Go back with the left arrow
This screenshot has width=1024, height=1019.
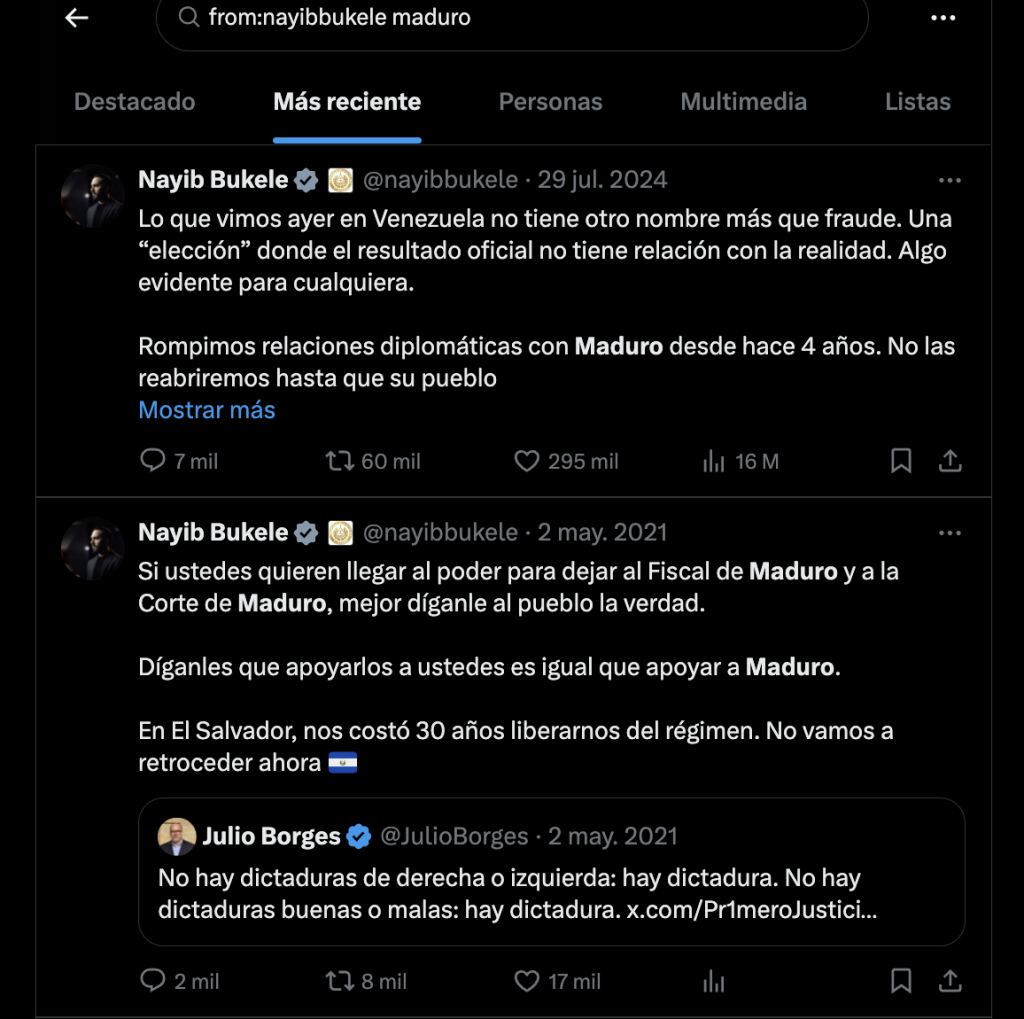pos(76,18)
